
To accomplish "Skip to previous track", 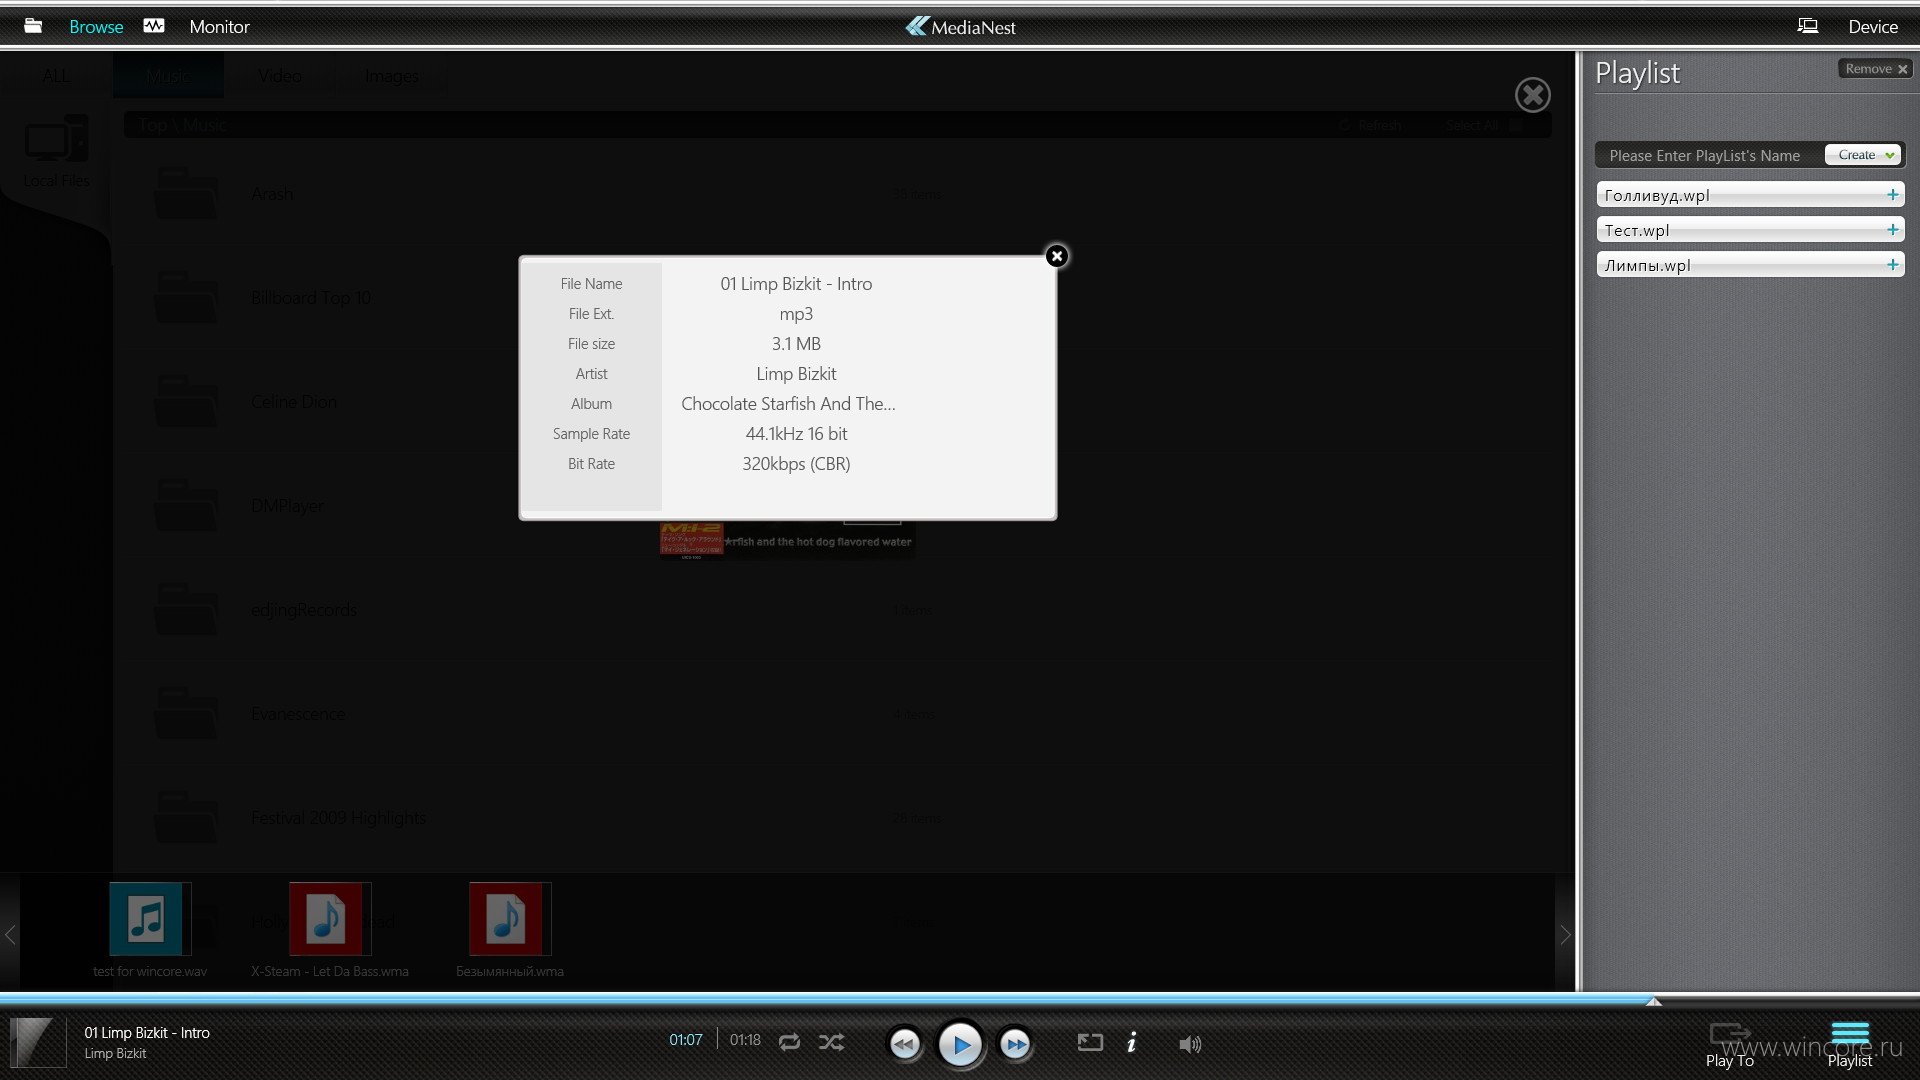I will 904,1045.
